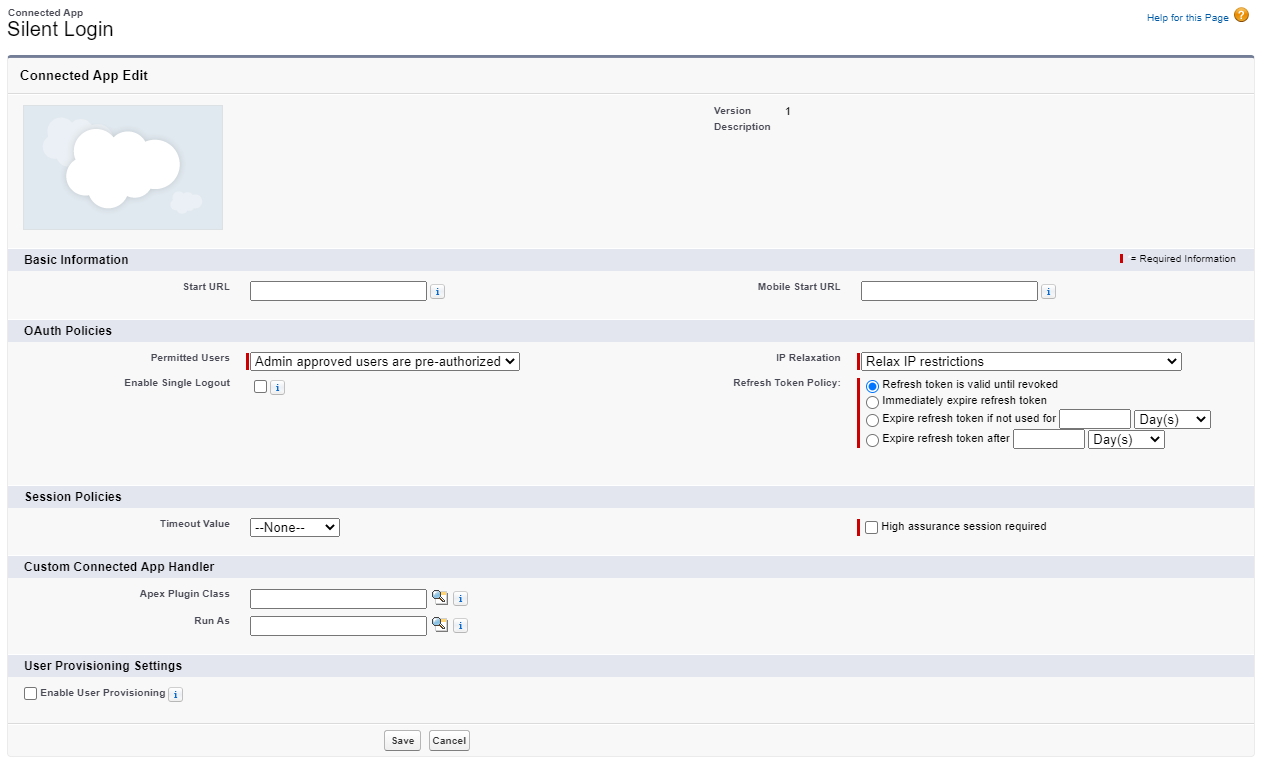The width and height of the screenshot is (1263, 766).
Task: Click the Refresh Token Policy label
Action: click(x=787, y=383)
